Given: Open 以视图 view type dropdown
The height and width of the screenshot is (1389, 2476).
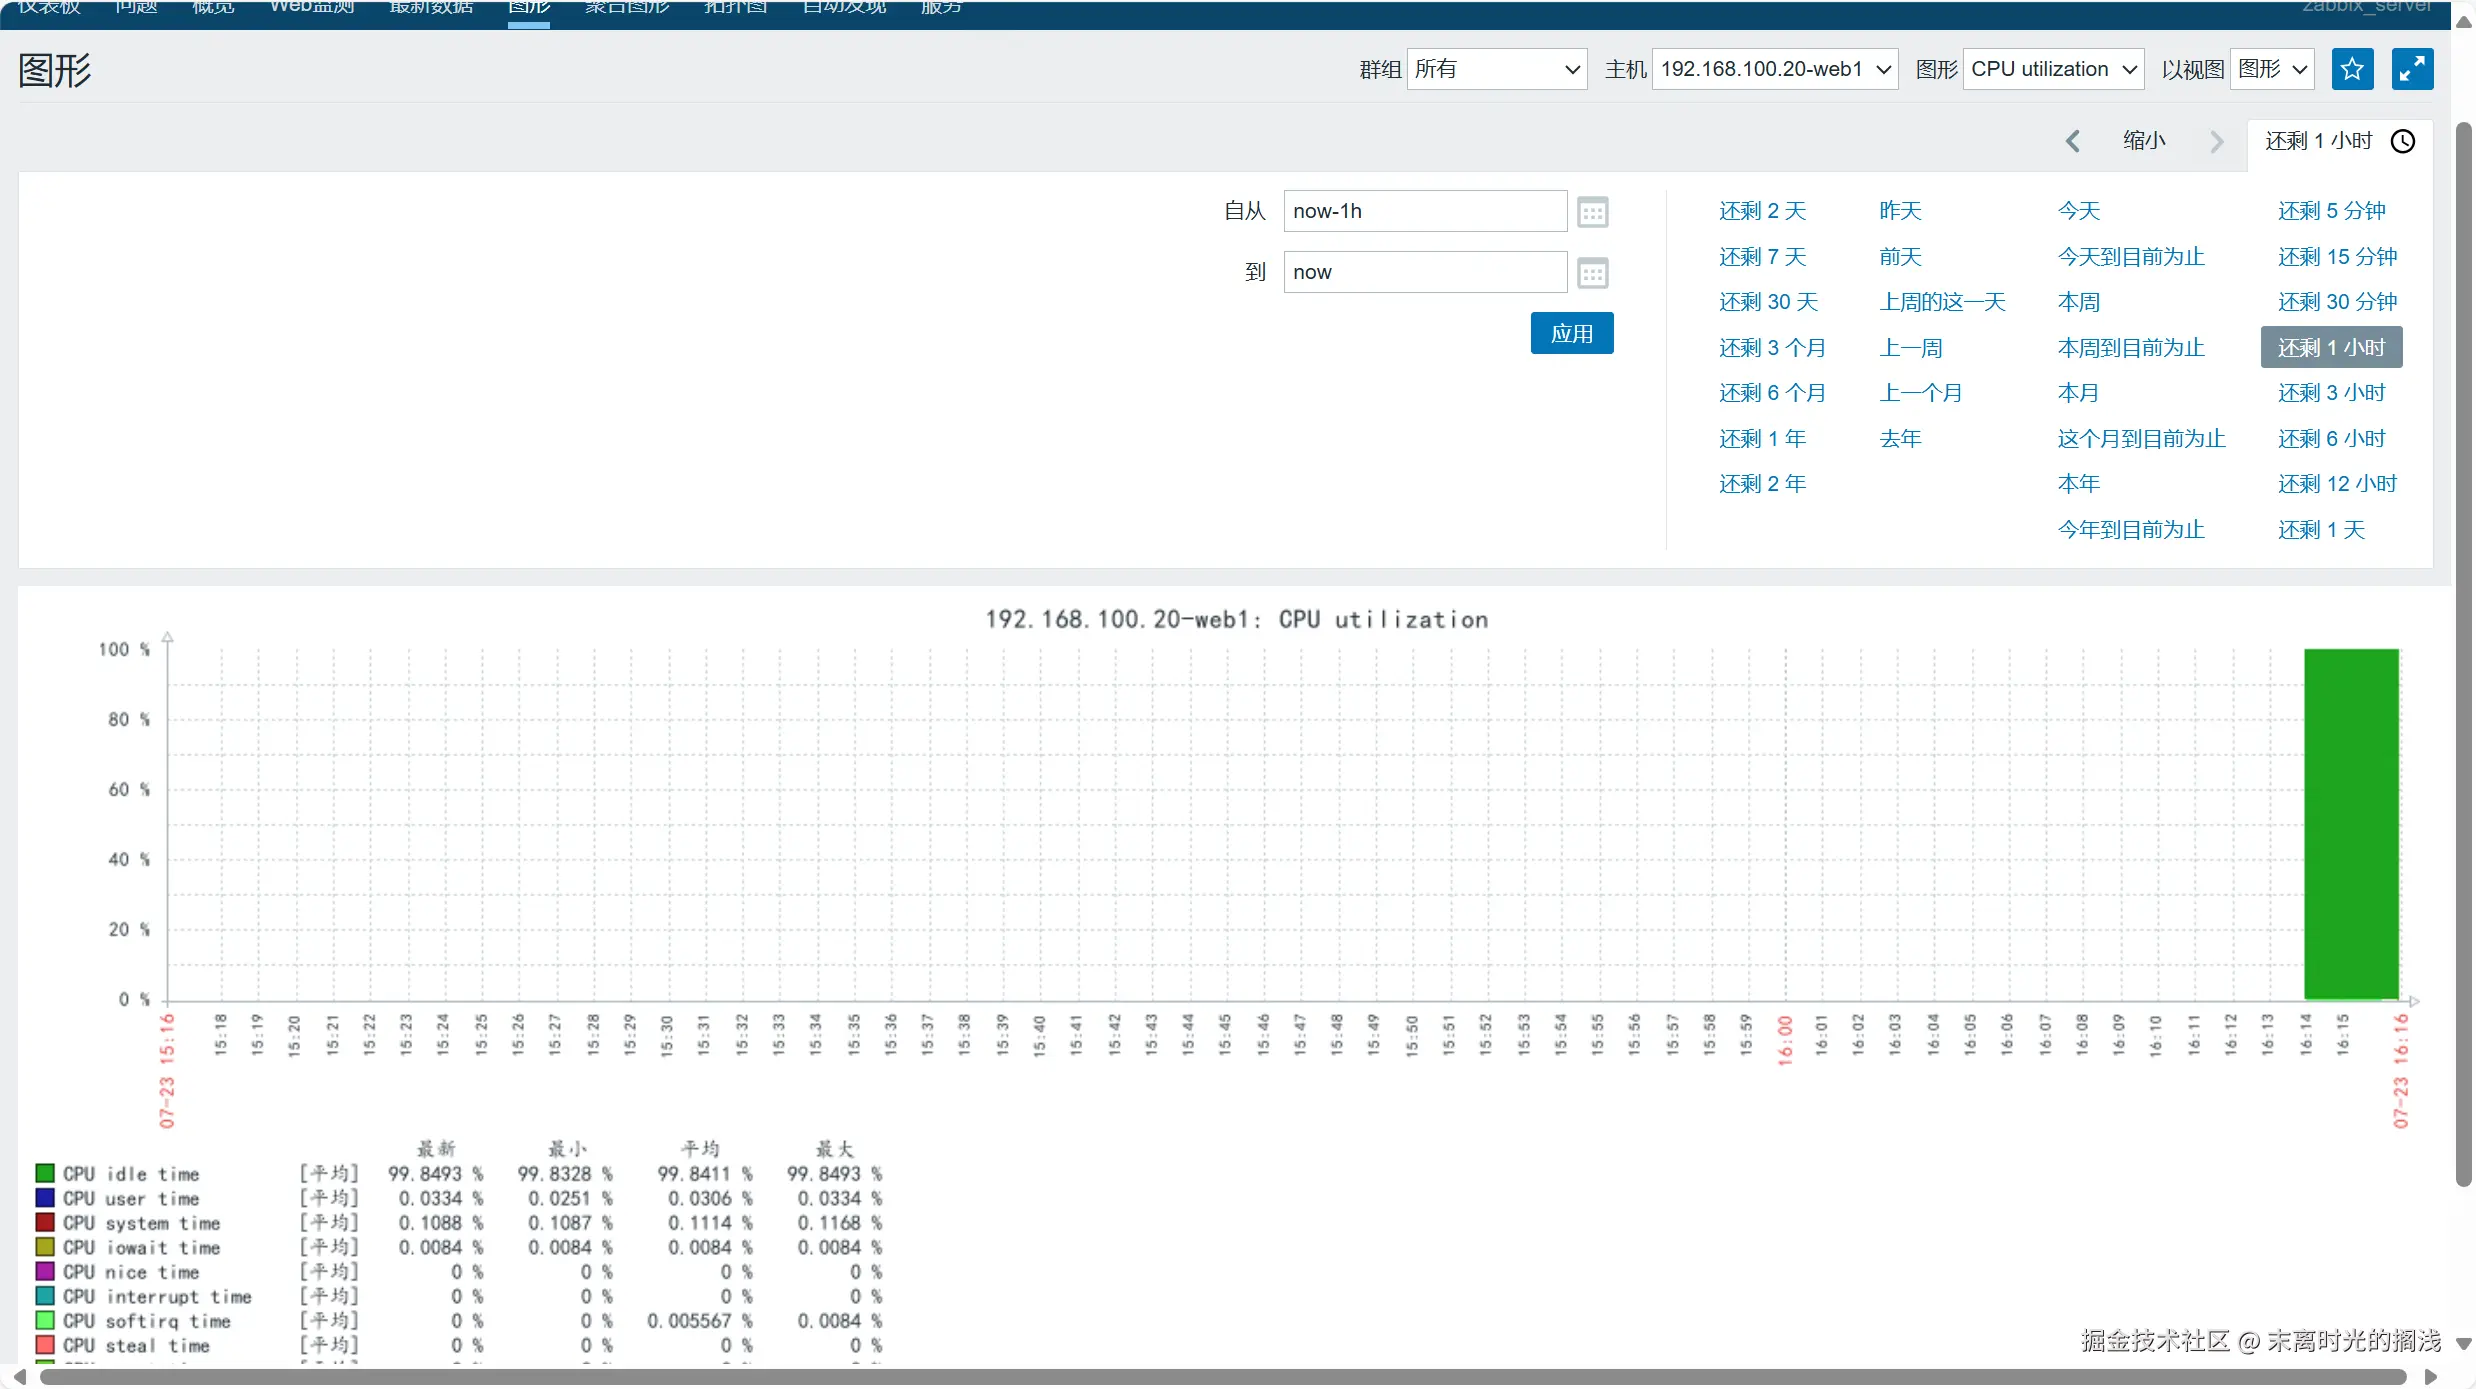Looking at the screenshot, I should [x=2272, y=69].
